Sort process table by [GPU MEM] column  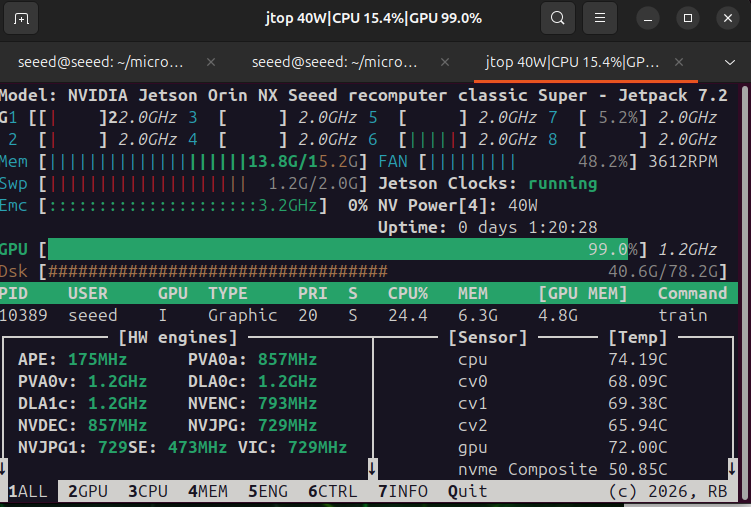(x=583, y=293)
